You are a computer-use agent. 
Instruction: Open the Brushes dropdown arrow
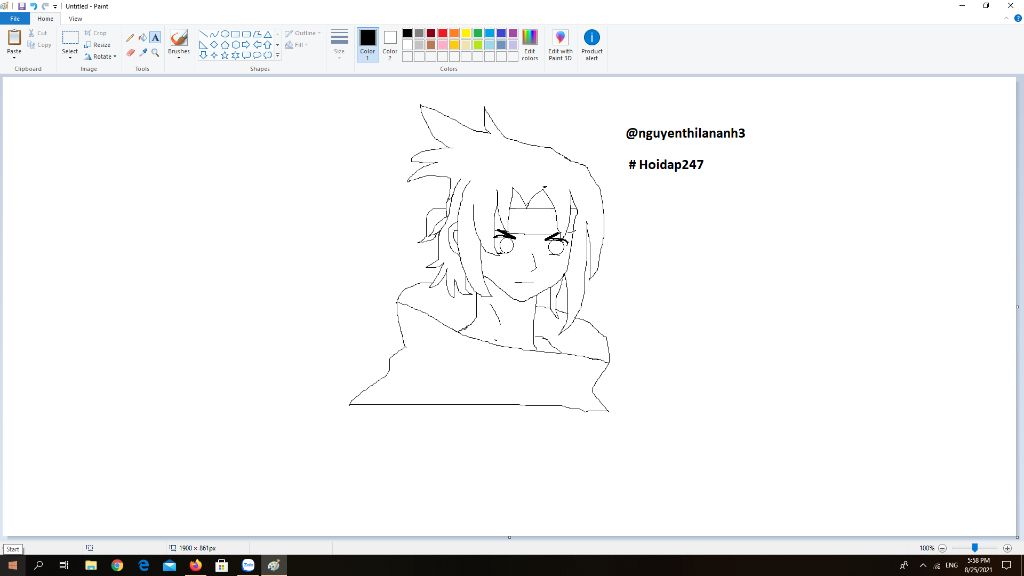179,57
